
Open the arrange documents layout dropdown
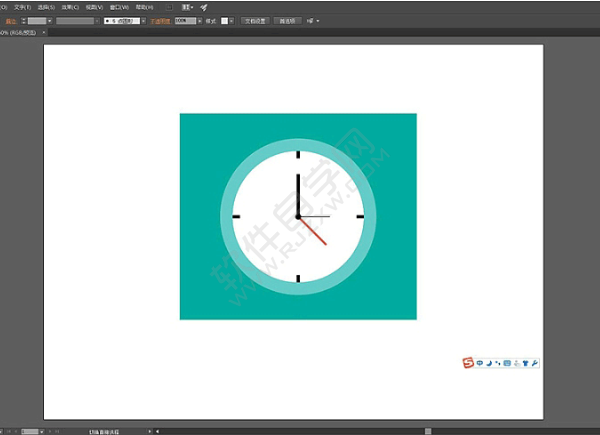pos(187,7)
